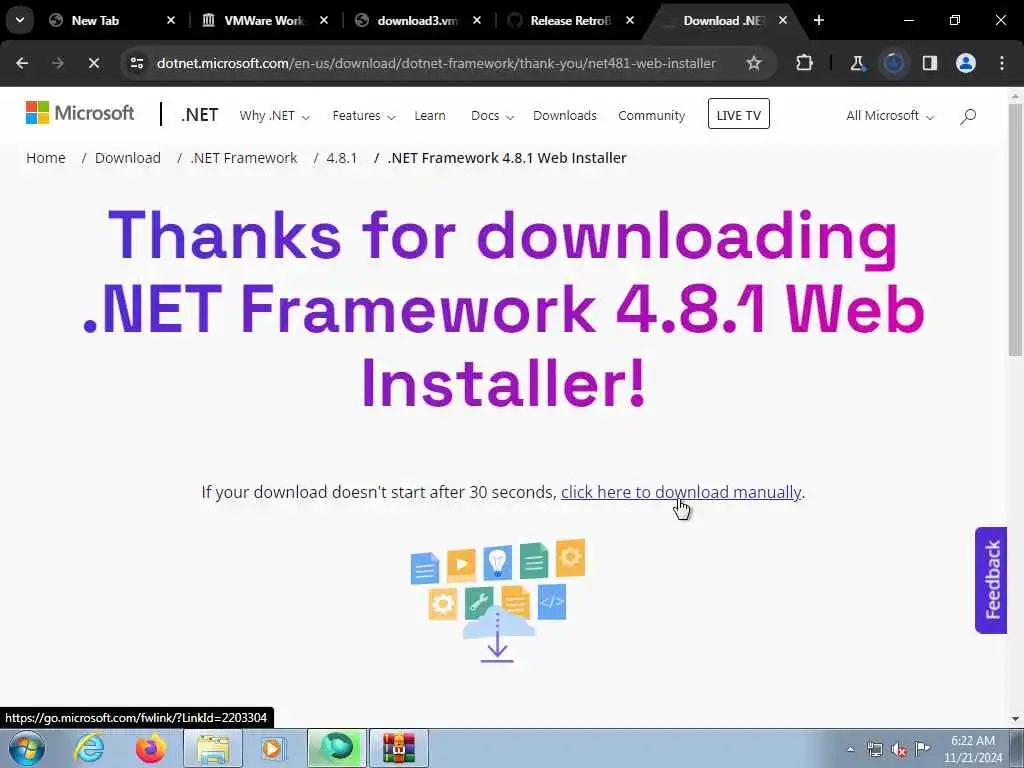Open the Windows Start orb
This screenshot has width=1024, height=768.
pyautogui.click(x=26, y=748)
